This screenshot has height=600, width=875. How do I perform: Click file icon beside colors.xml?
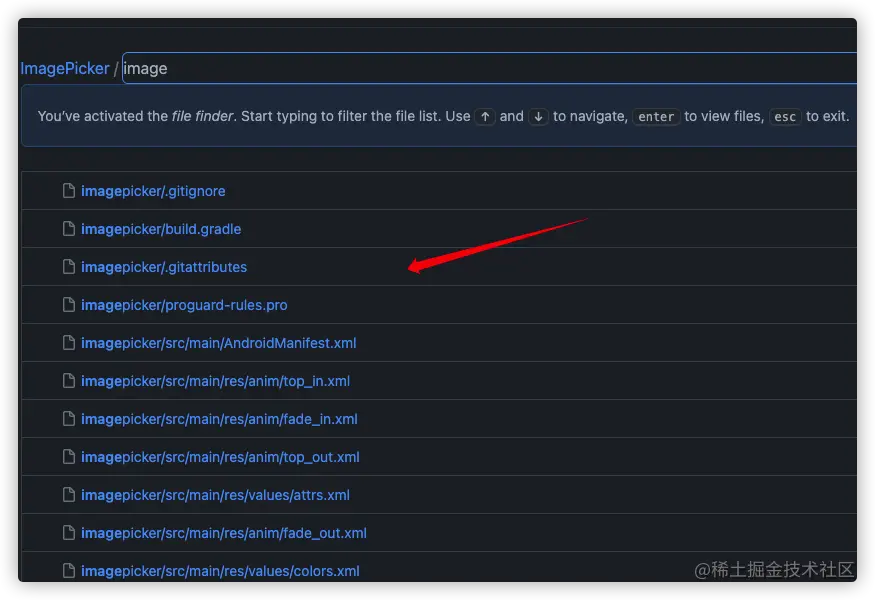click(69, 570)
